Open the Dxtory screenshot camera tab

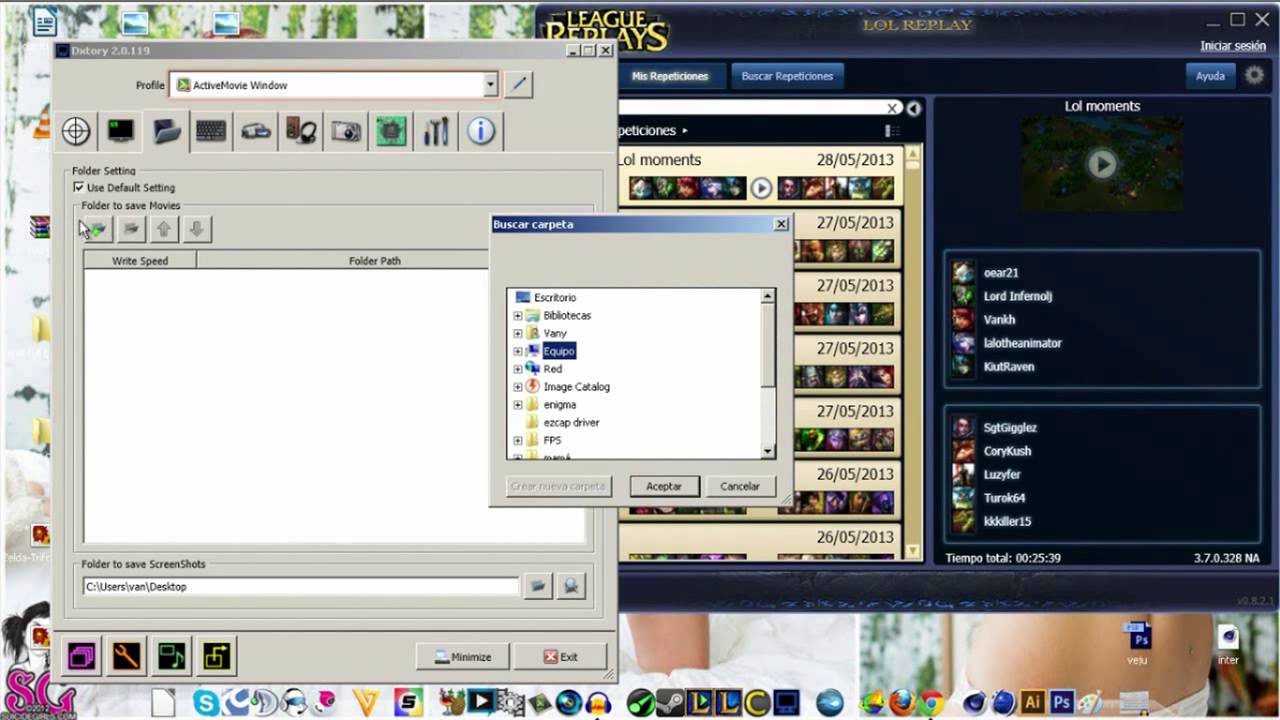click(x=346, y=131)
